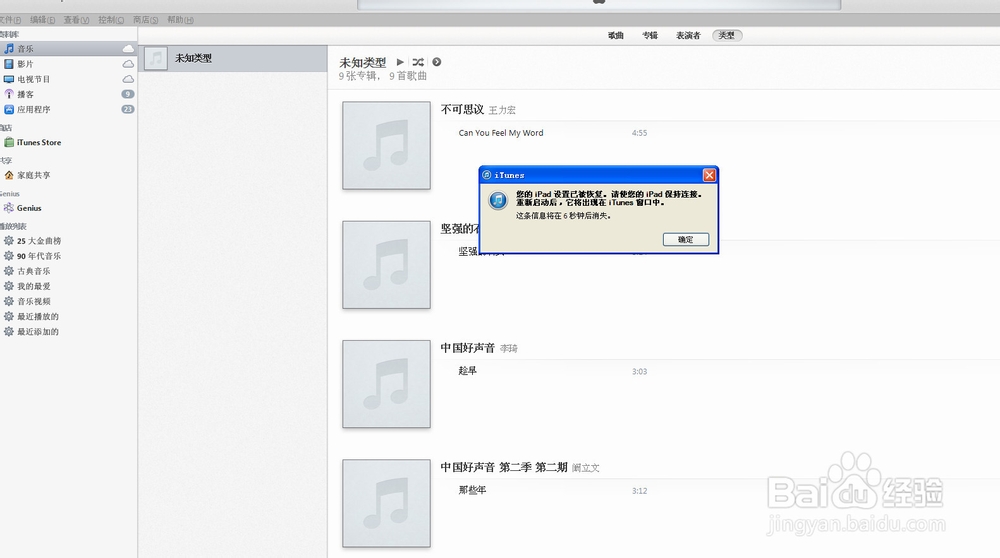Click album artwork for 中国好声音 李琦

pyautogui.click(x=386, y=384)
